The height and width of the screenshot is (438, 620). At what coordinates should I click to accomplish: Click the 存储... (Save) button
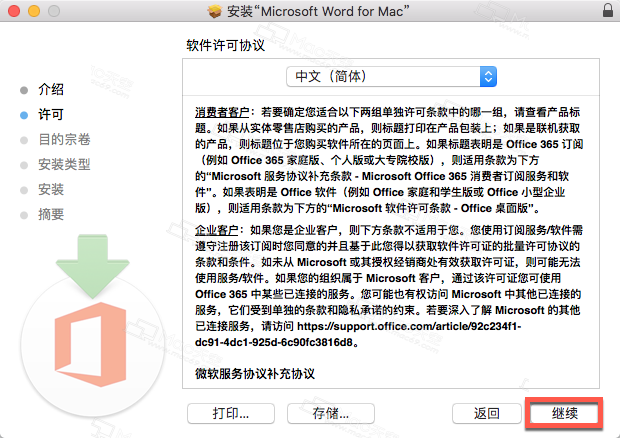click(331, 413)
